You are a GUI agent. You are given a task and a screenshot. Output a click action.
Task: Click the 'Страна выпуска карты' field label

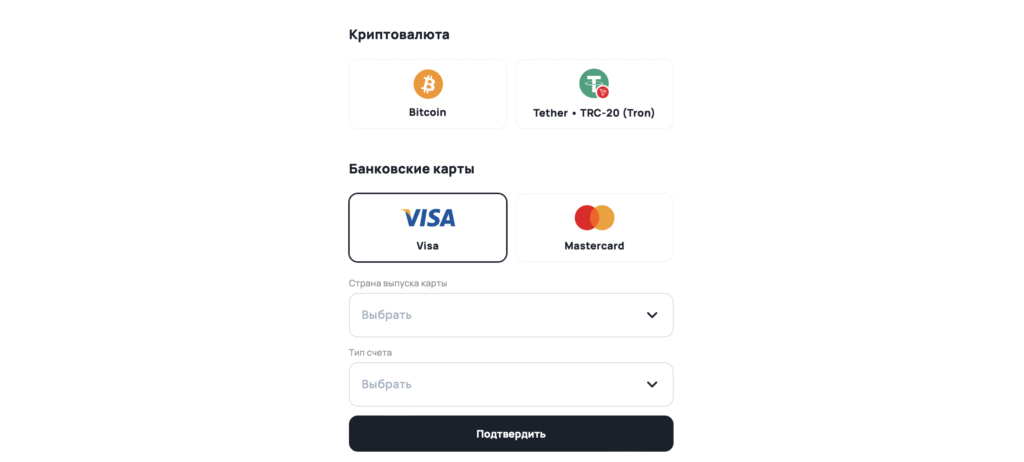point(398,283)
